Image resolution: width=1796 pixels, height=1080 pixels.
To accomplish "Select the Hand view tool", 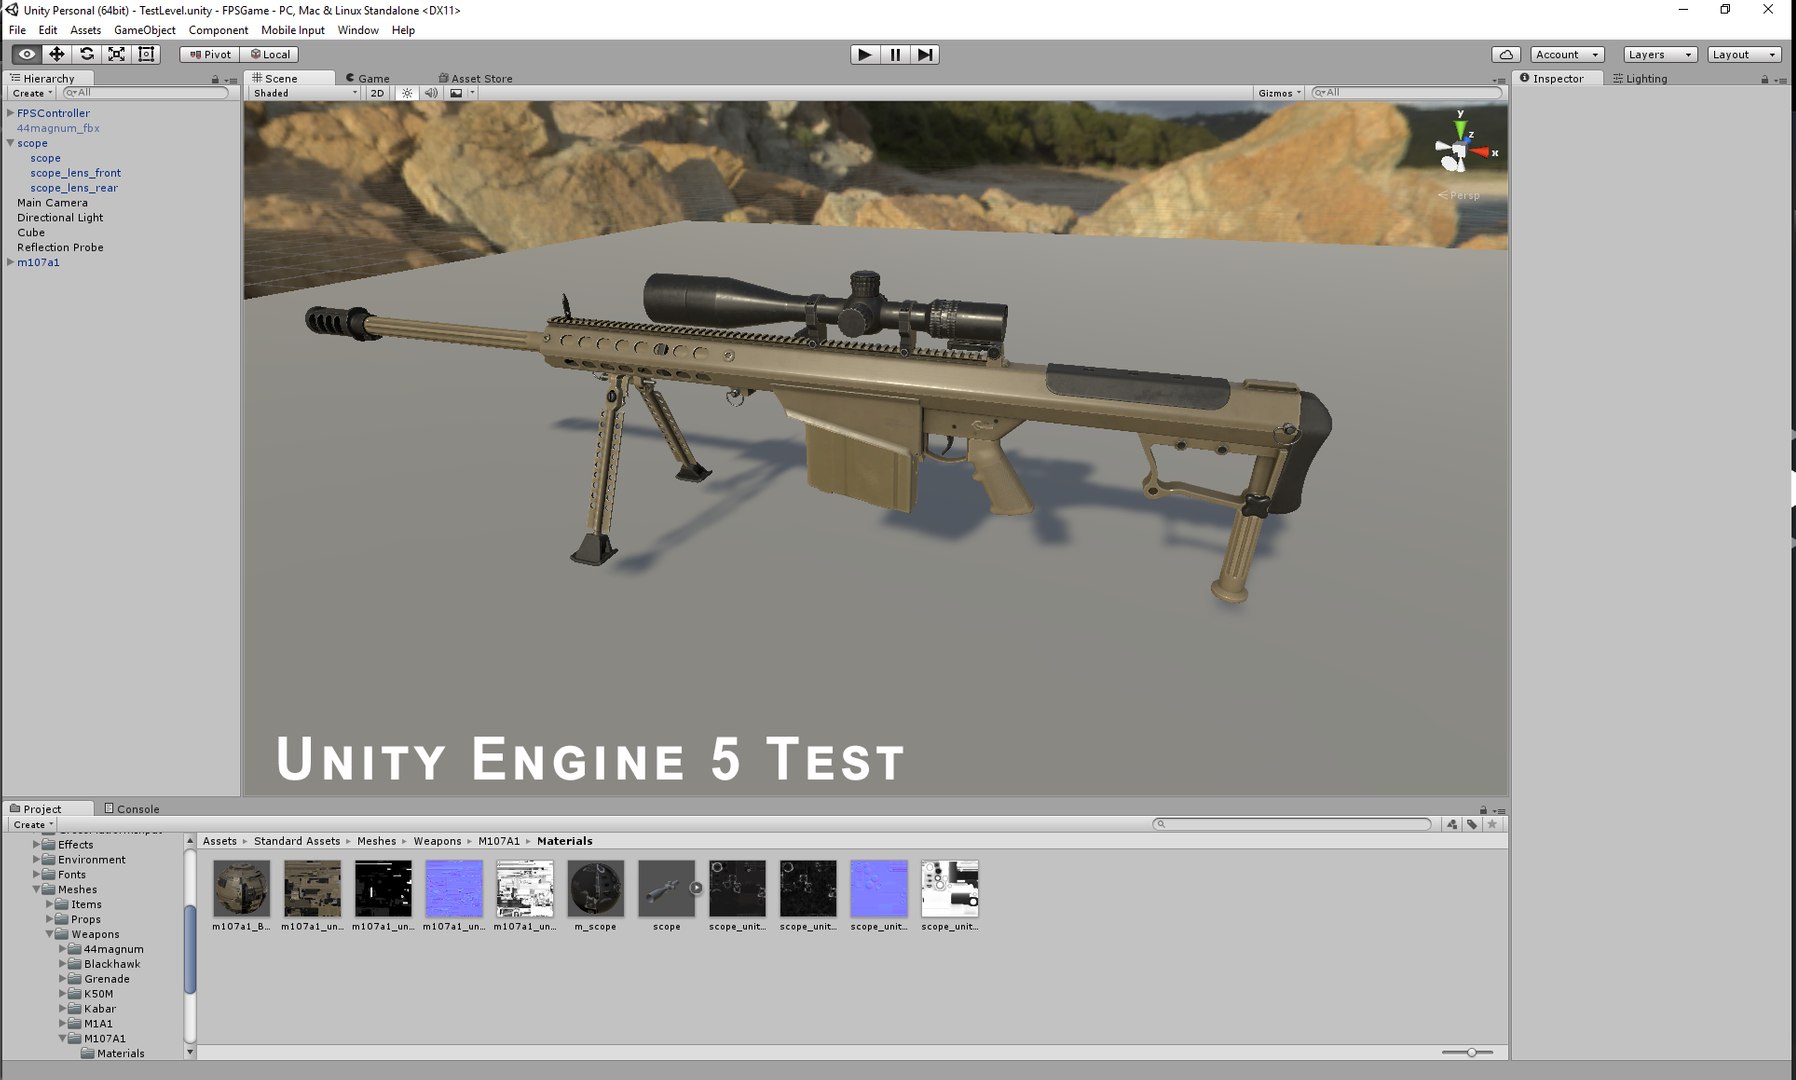I will tap(27, 54).
